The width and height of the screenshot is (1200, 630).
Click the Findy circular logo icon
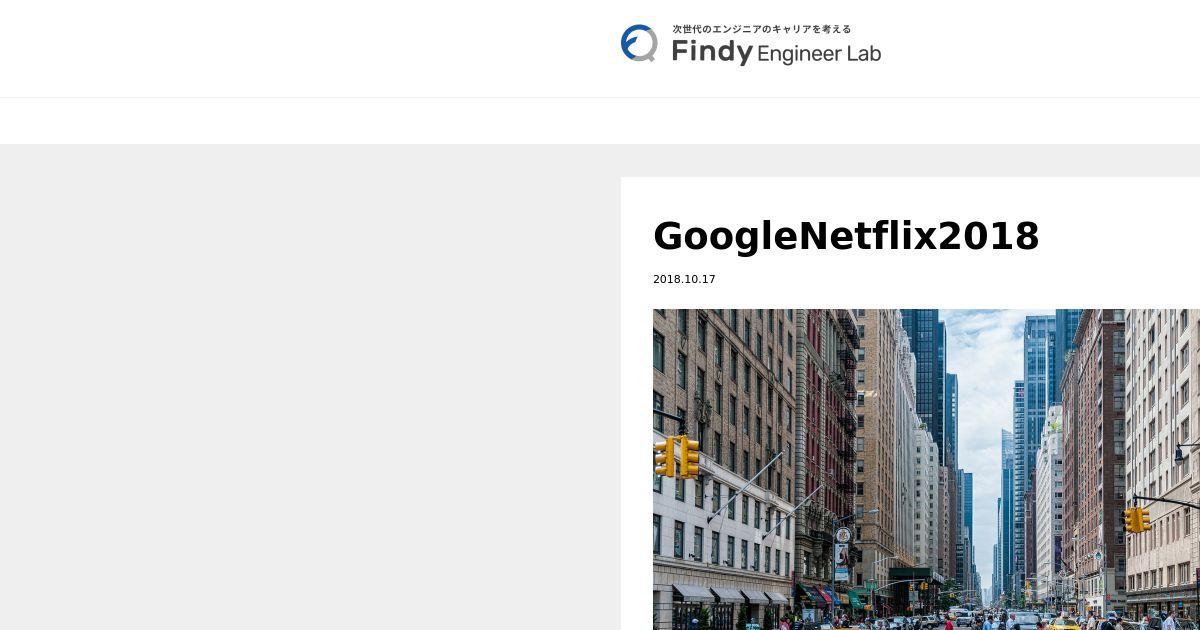click(639, 44)
